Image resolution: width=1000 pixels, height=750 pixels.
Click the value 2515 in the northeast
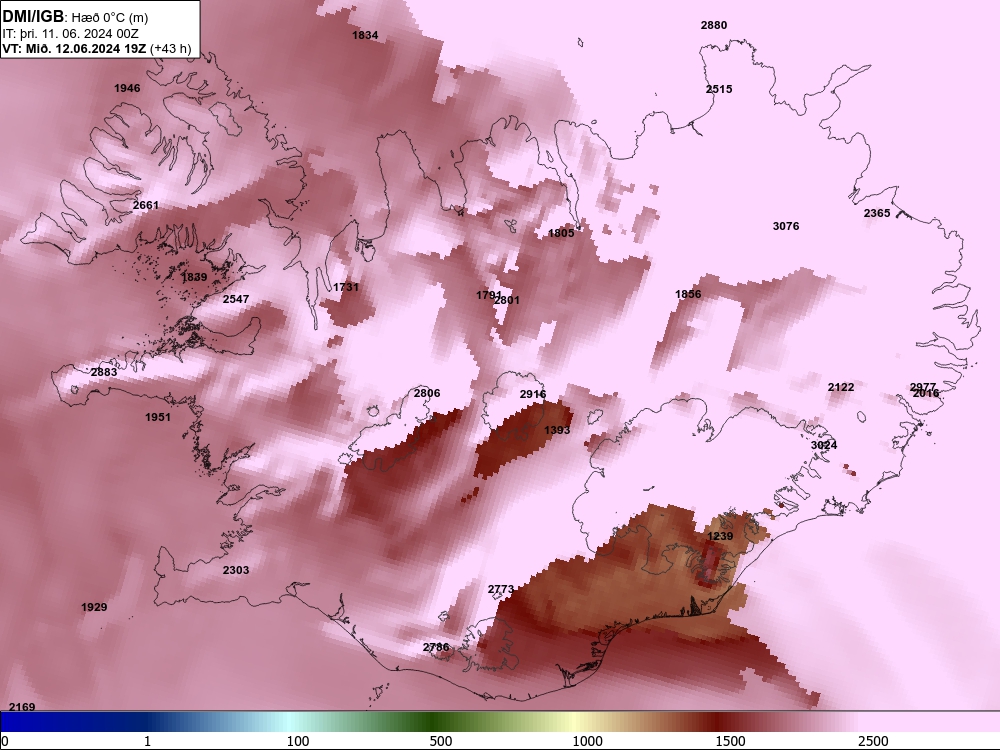coord(719,89)
